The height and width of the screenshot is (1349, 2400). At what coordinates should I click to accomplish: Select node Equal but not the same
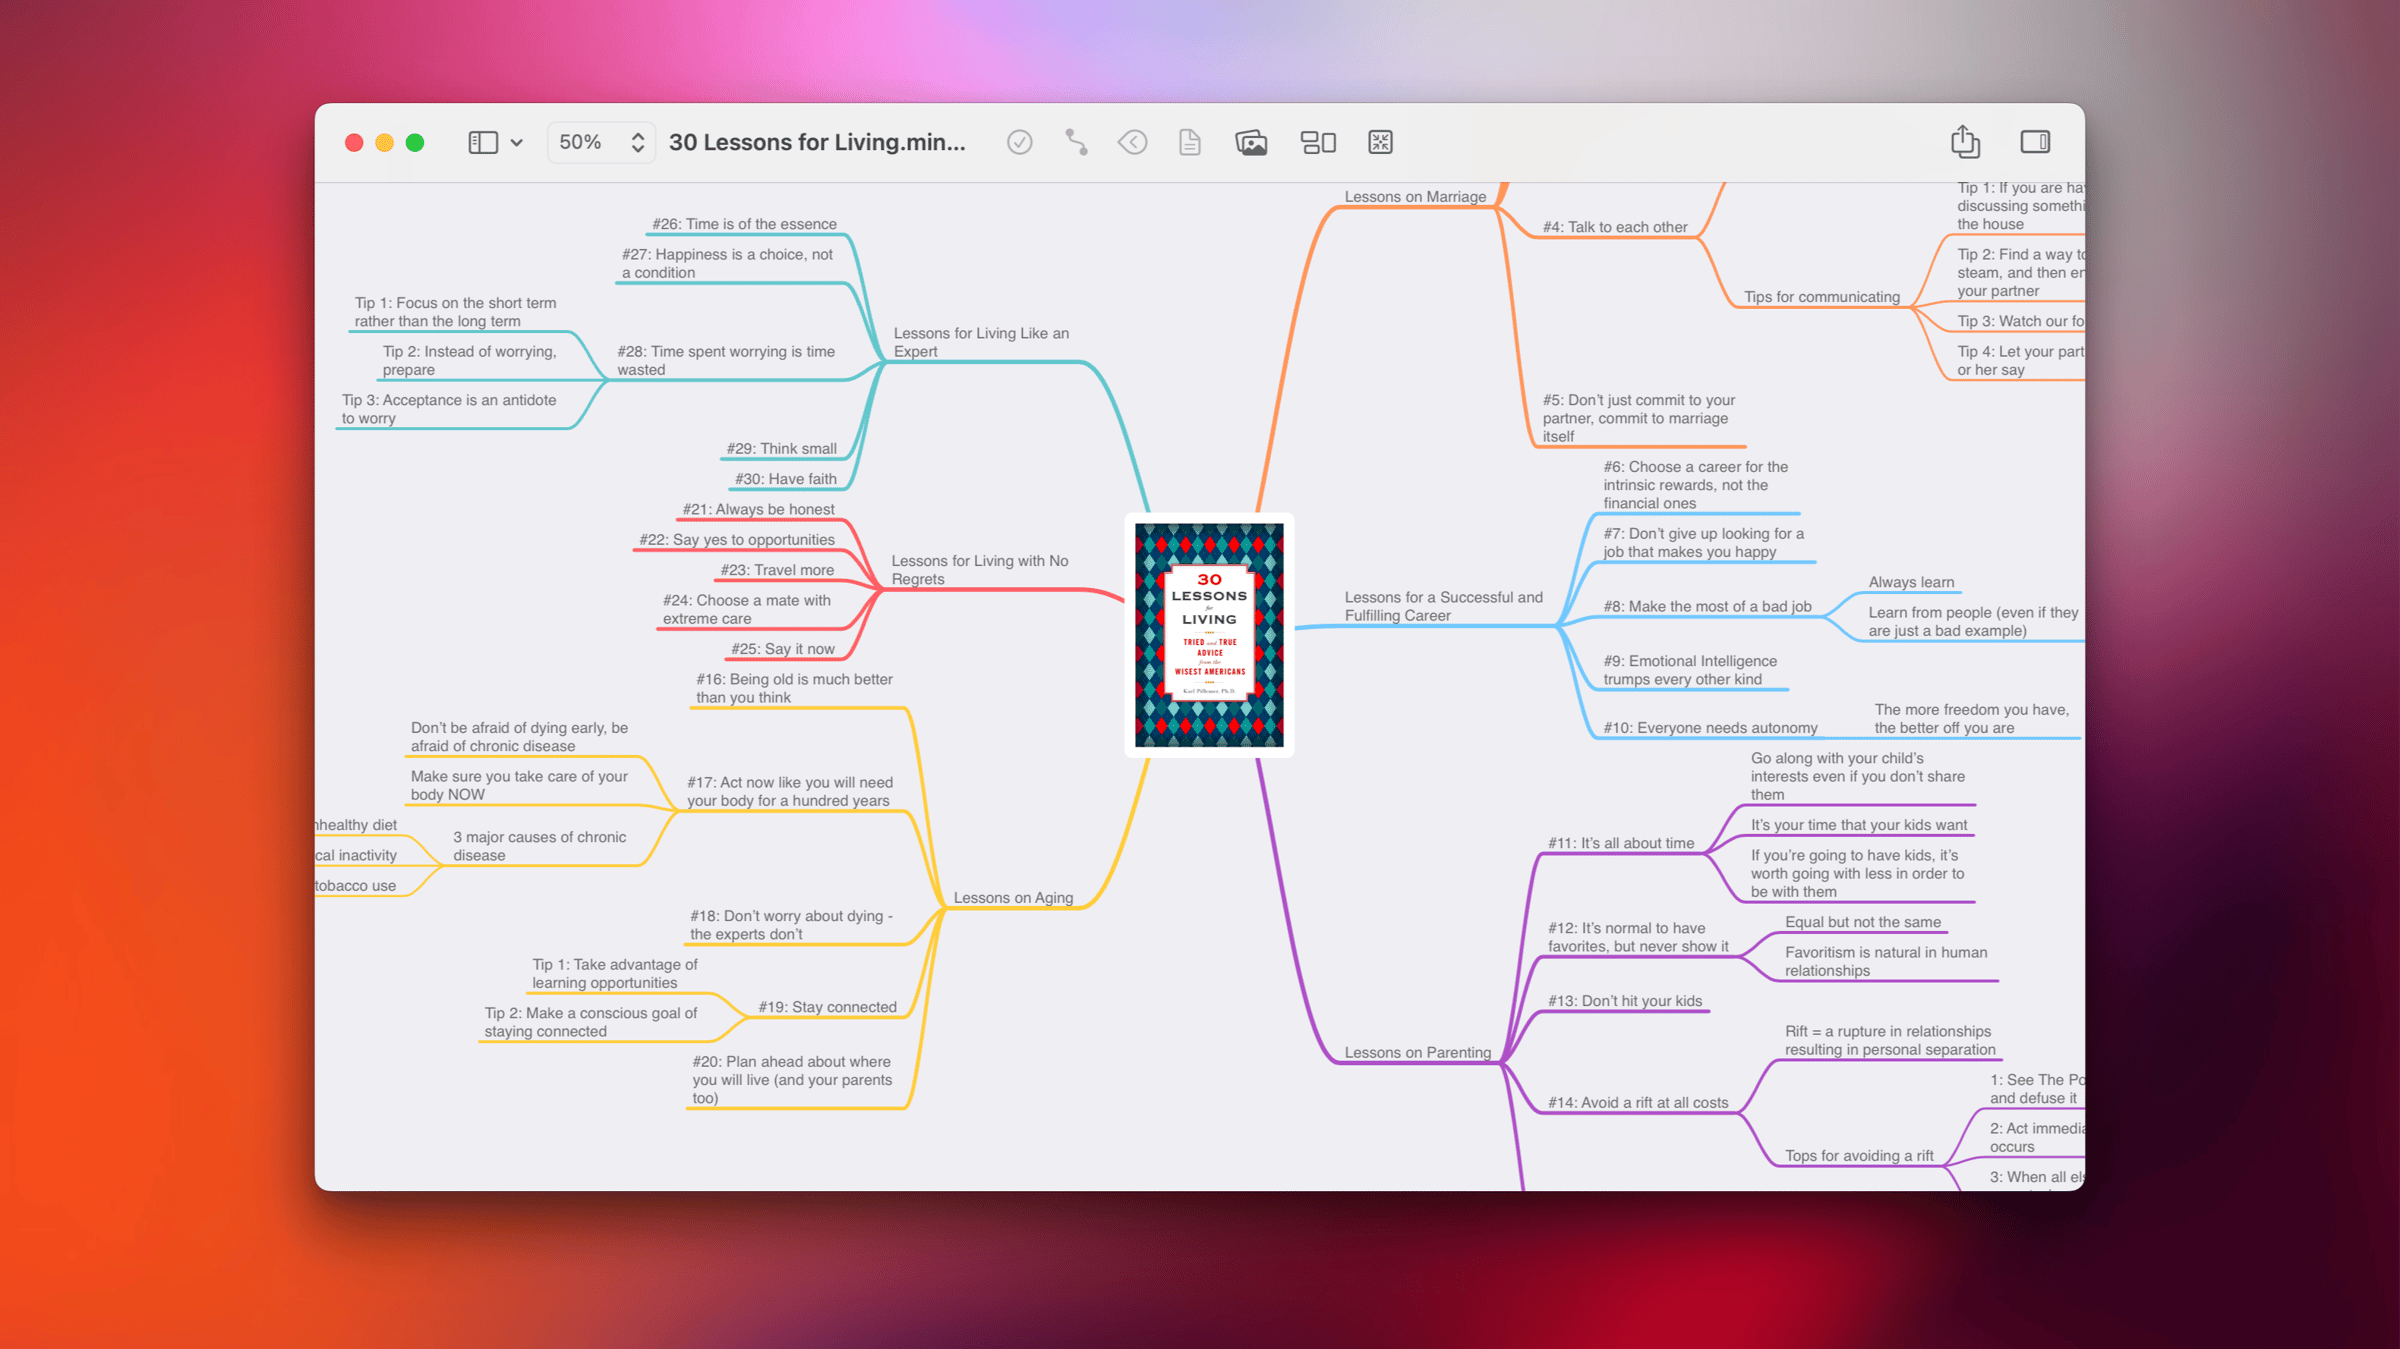1863,922
